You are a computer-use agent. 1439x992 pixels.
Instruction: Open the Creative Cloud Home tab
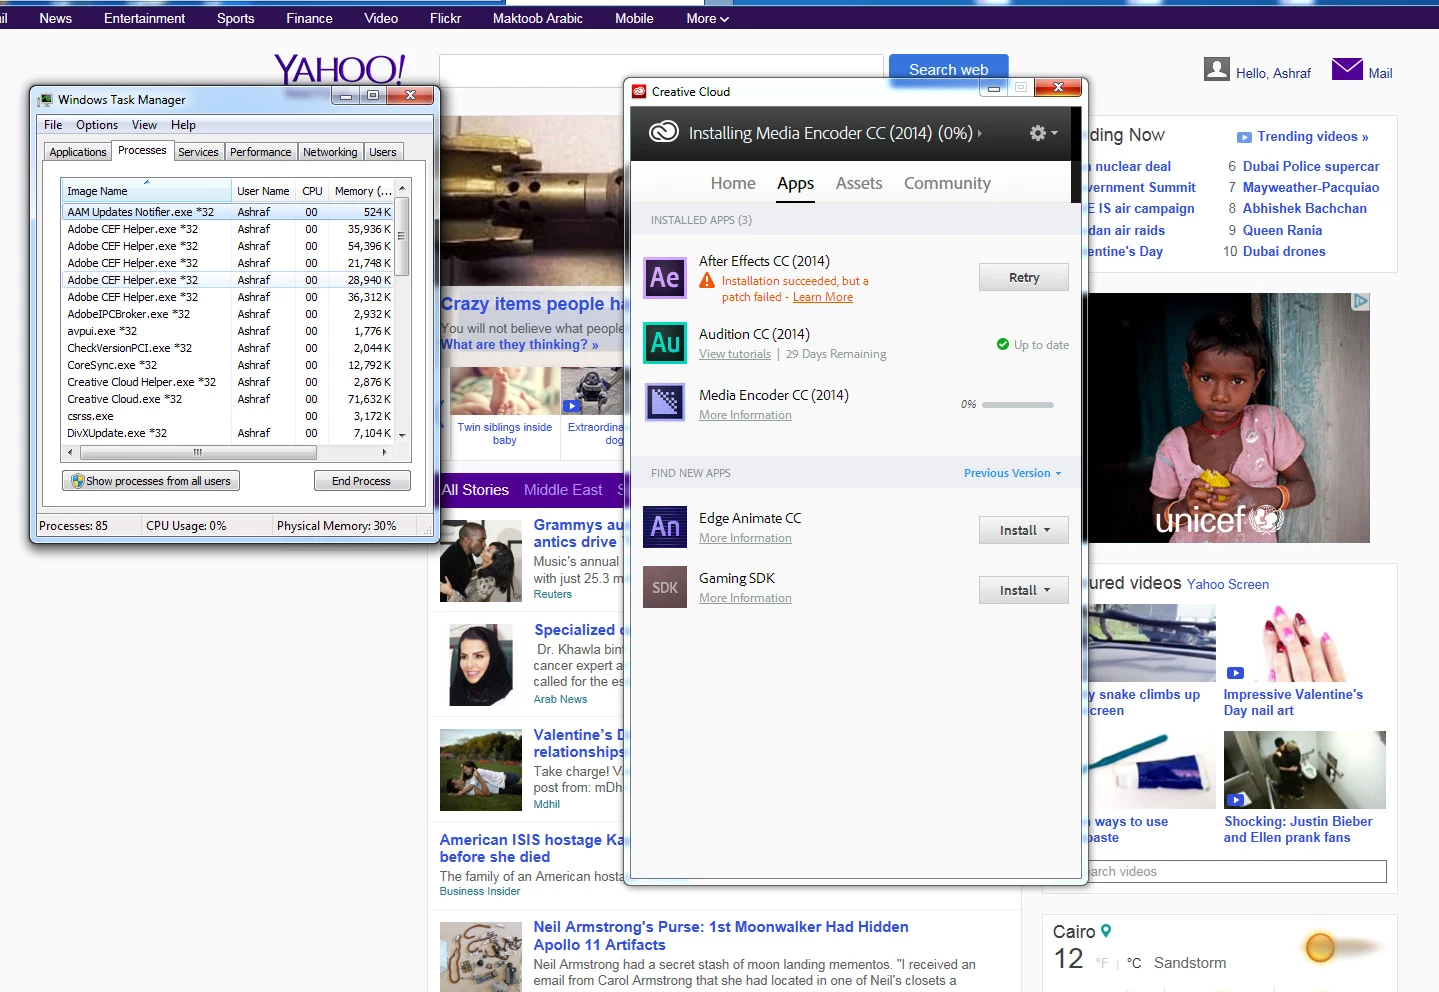(733, 183)
